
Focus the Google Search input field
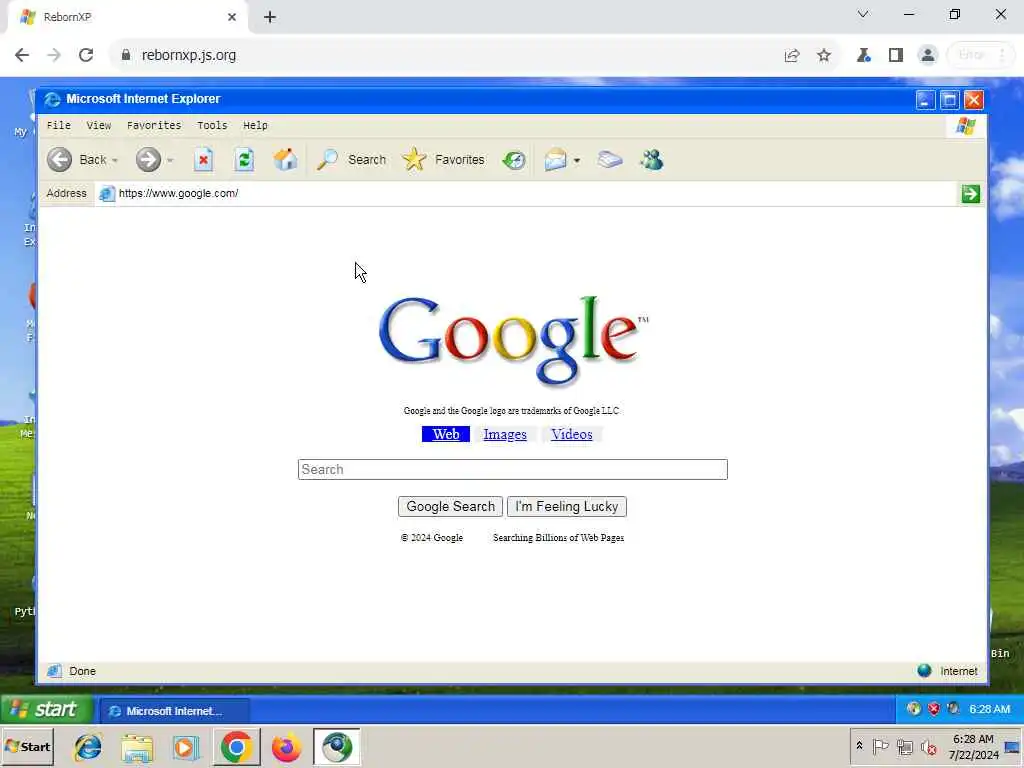(x=513, y=470)
